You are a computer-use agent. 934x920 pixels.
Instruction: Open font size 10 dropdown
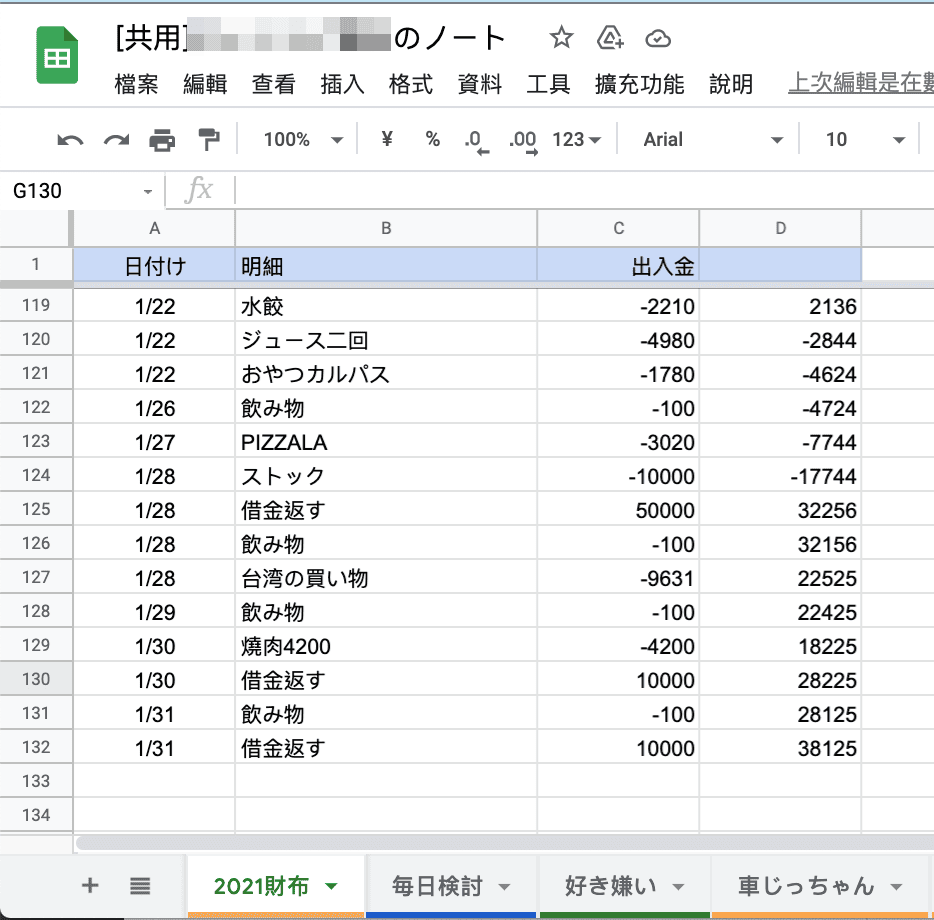tap(865, 139)
